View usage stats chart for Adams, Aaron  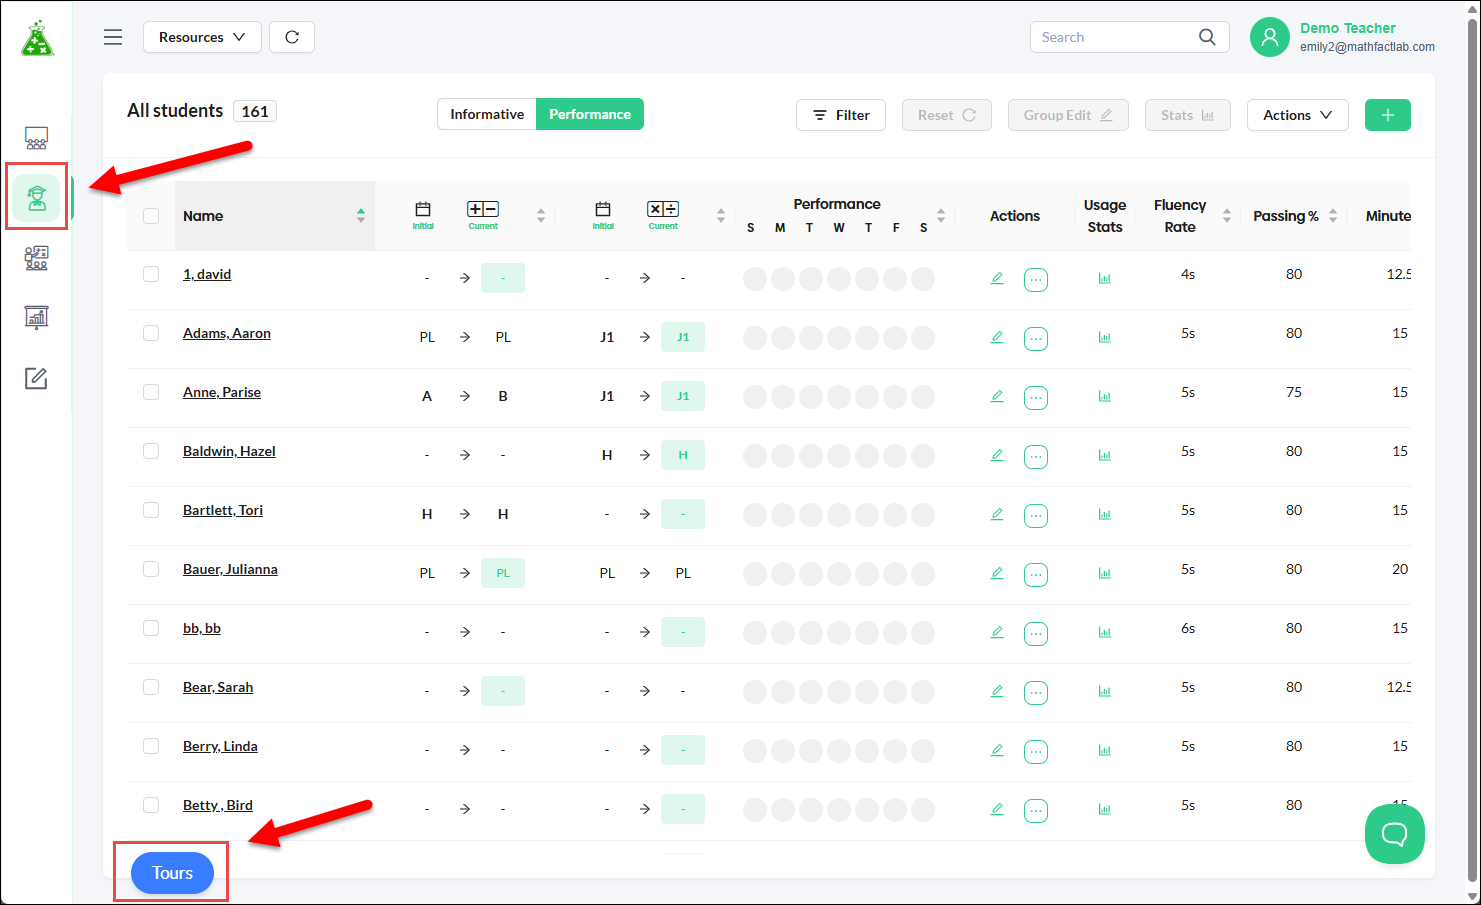pos(1105,337)
